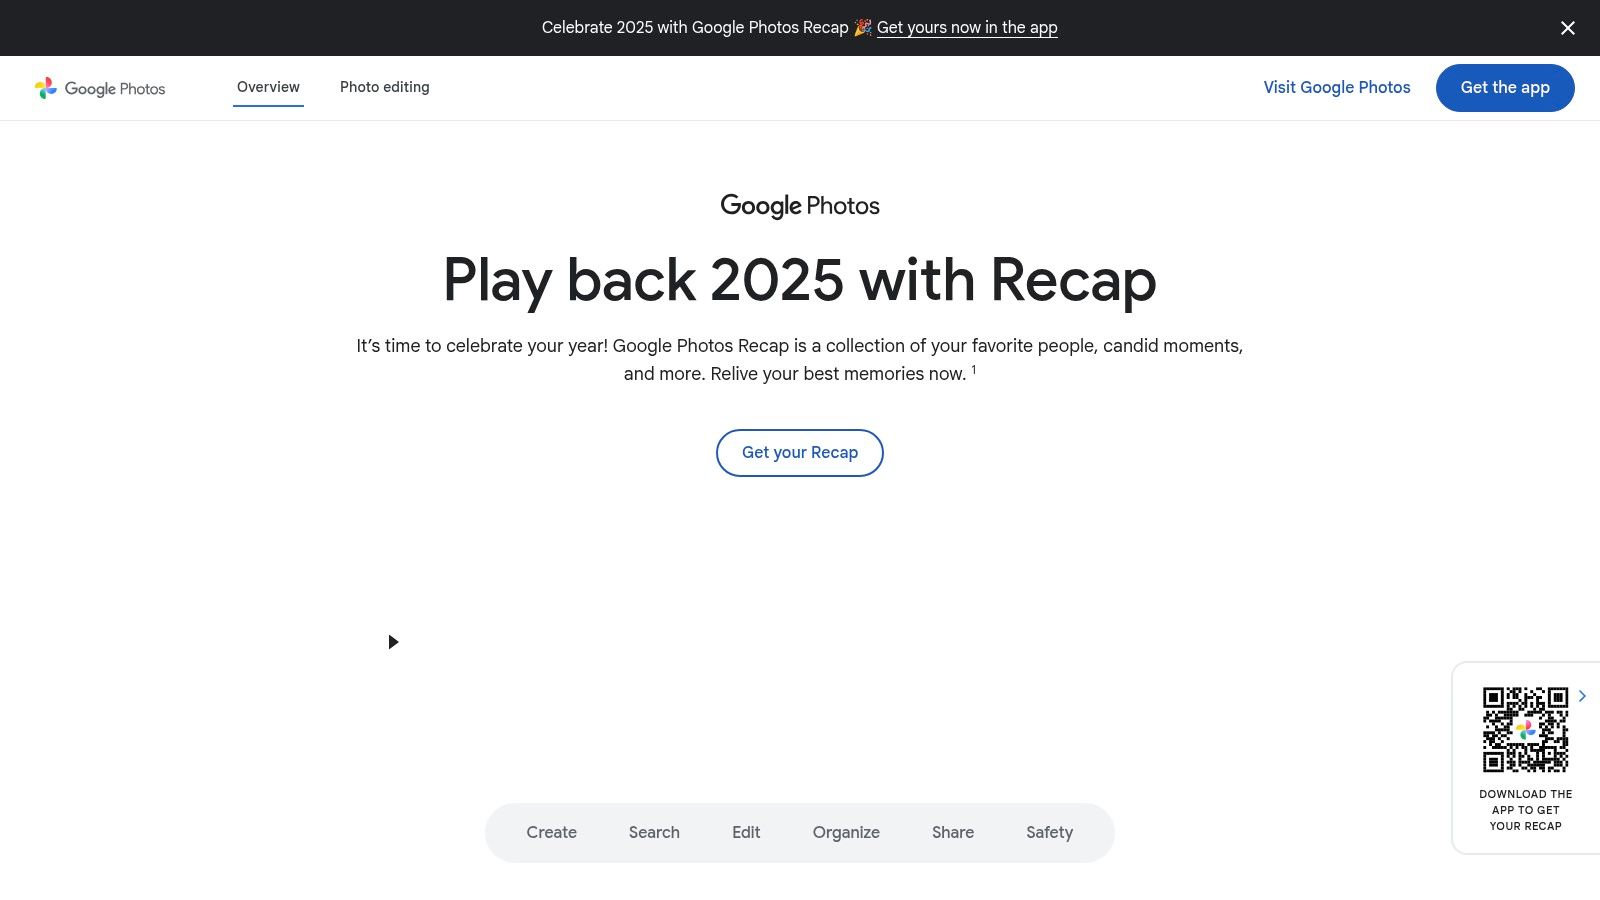1600x900 pixels.
Task: Open the Share feature section
Action: (x=952, y=832)
